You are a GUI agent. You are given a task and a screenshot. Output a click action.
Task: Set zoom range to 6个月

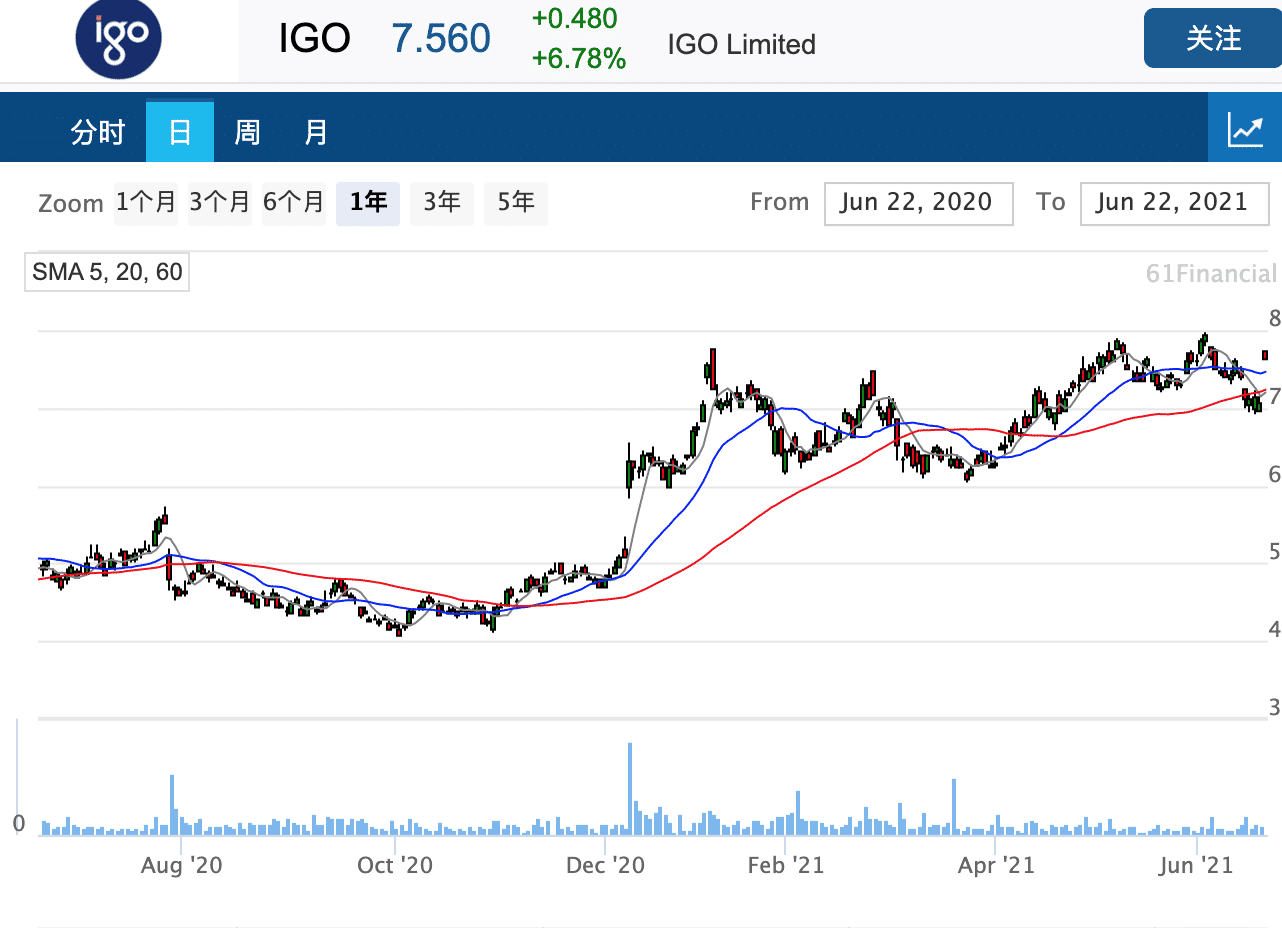coord(294,203)
